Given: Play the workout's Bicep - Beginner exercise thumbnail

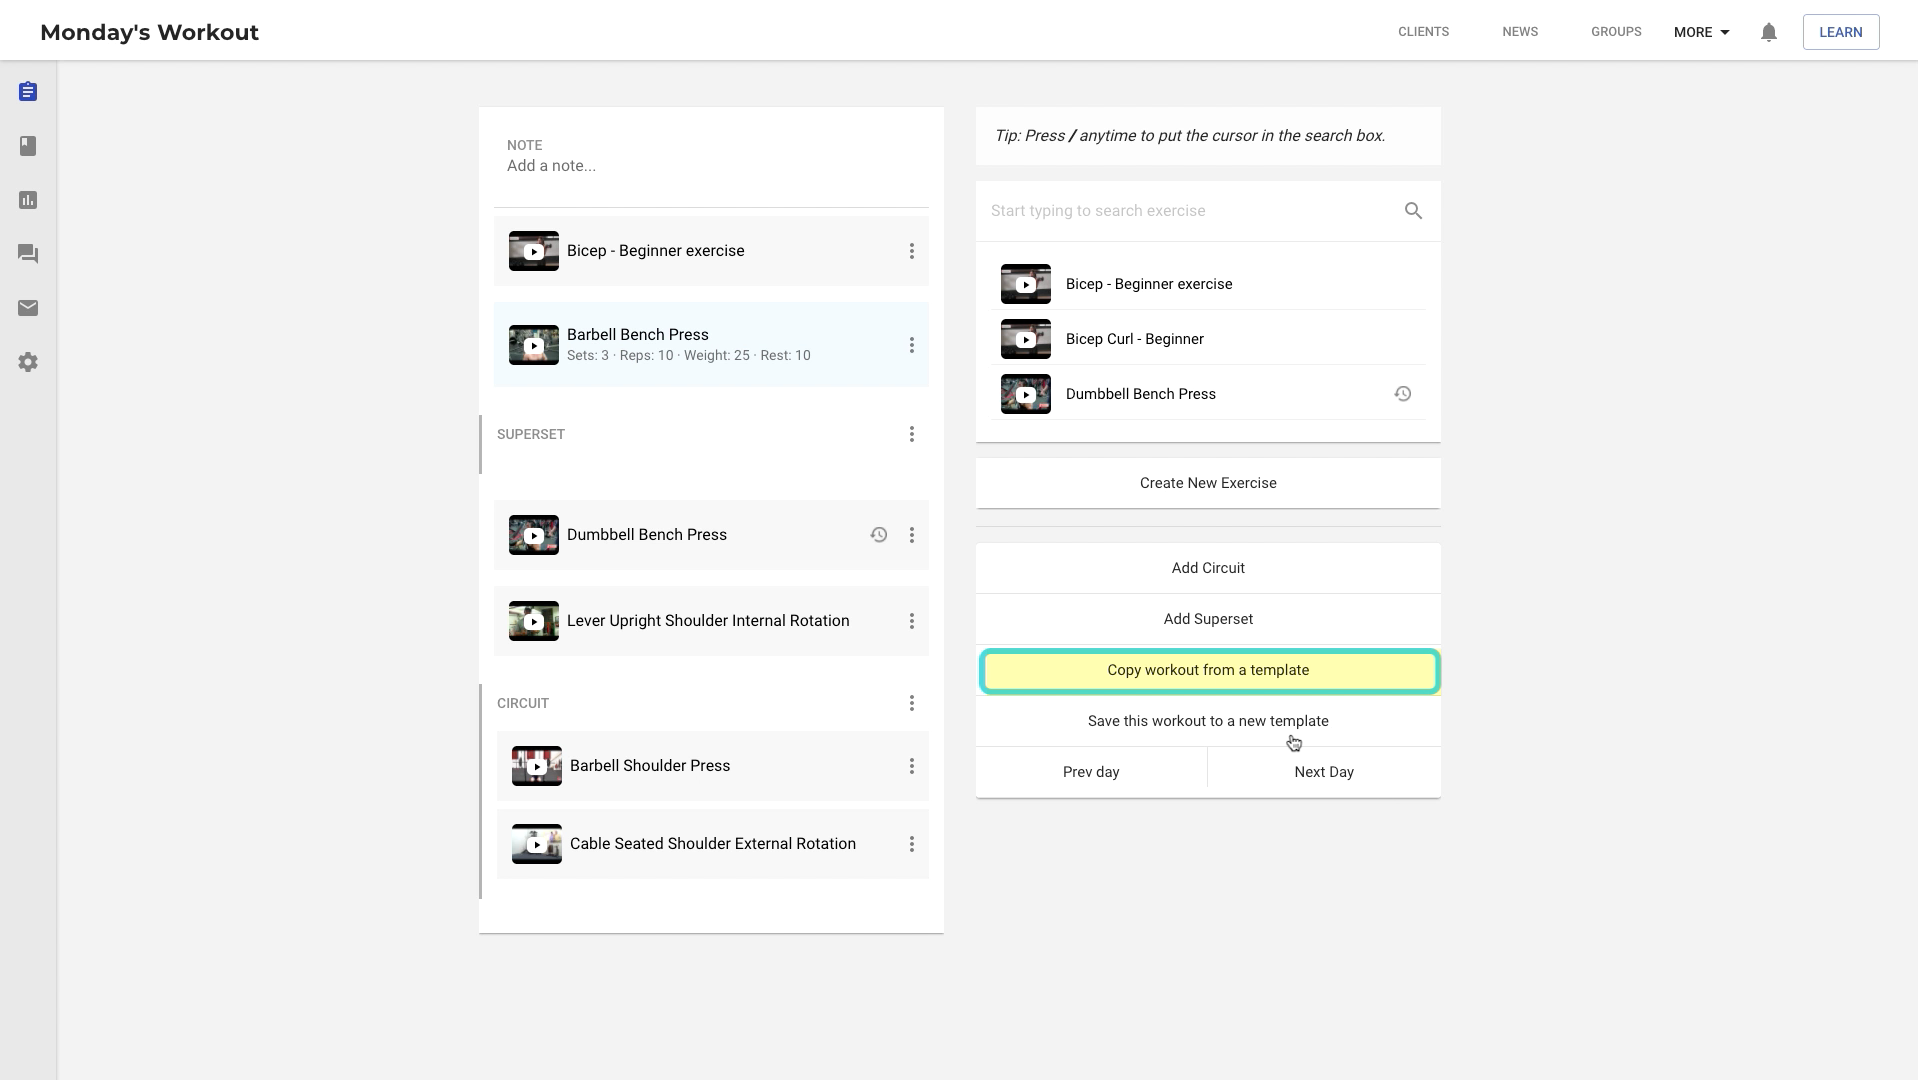Looking at the screenshot, I should pos(534,251).
